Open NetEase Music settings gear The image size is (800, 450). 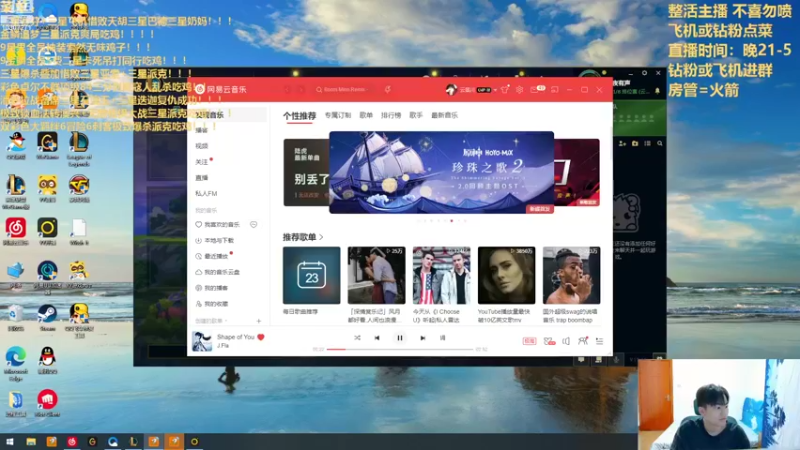coord(519,89)
